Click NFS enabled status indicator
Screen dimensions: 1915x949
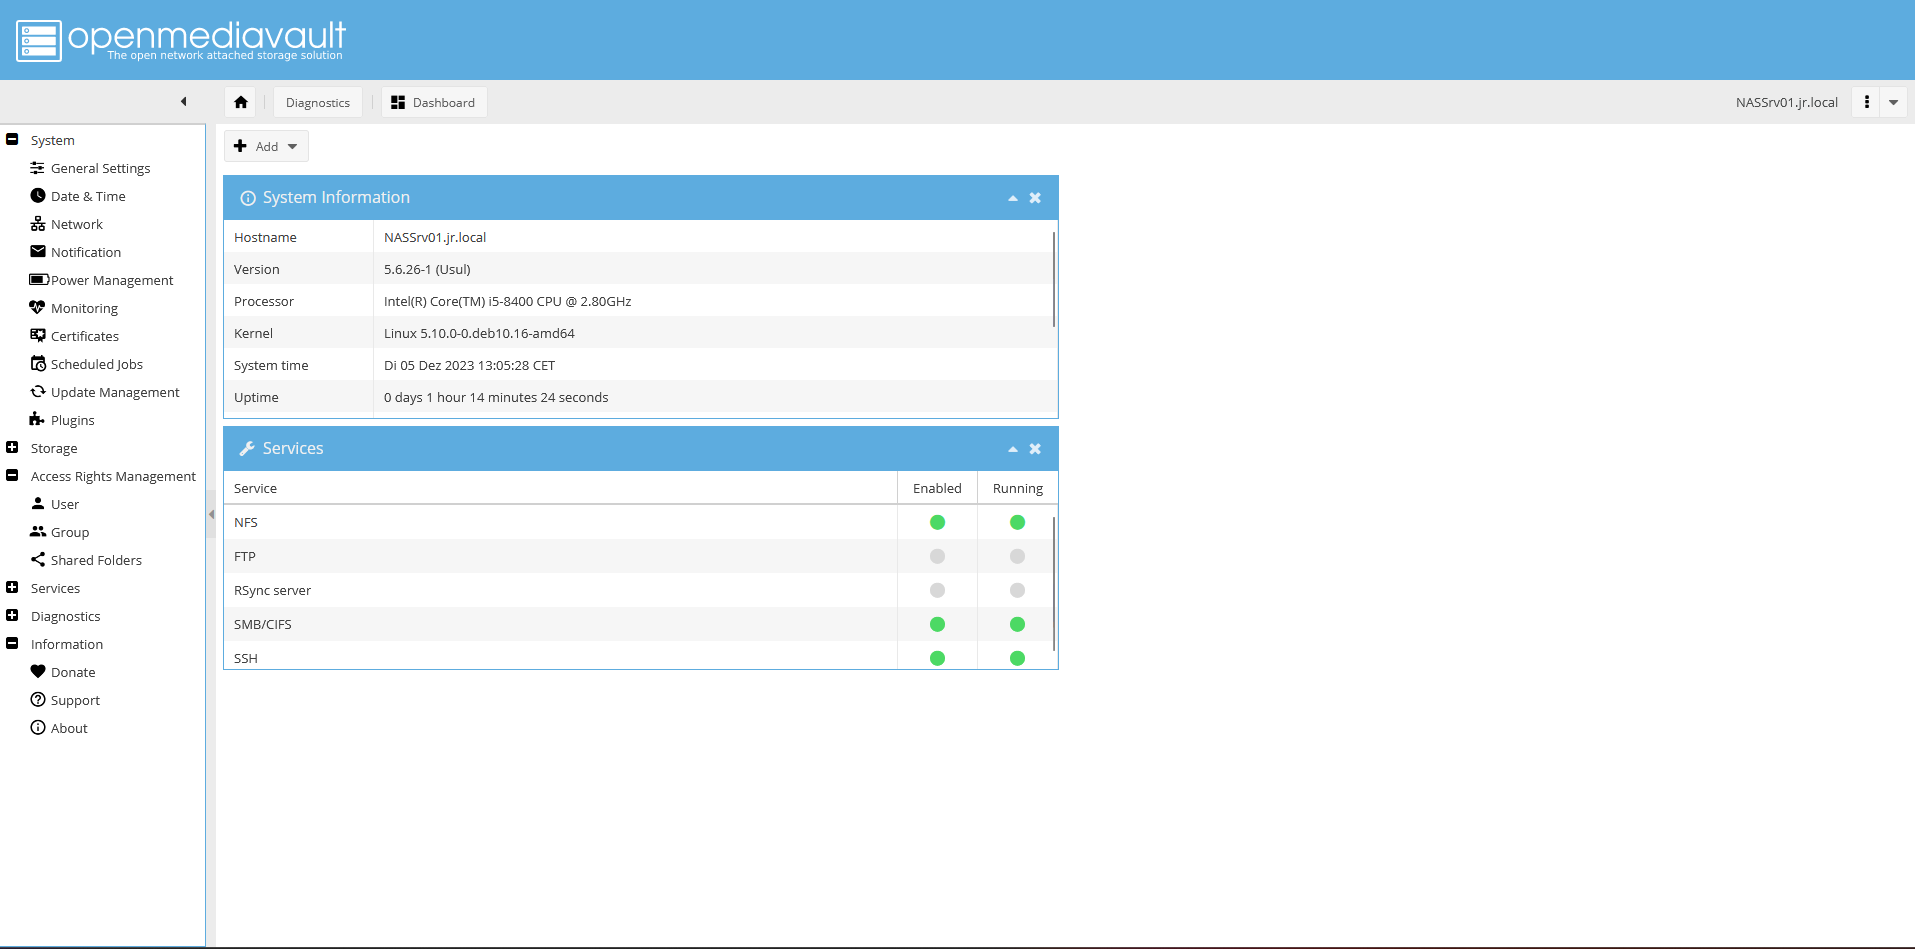937,522
